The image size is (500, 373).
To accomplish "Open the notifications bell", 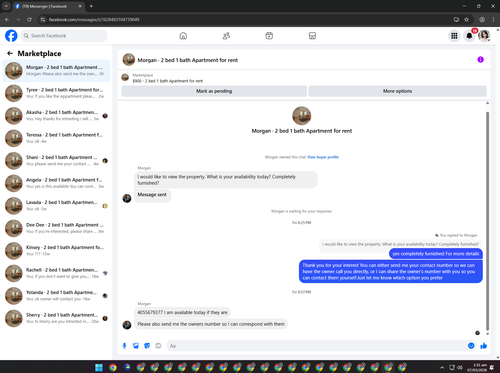I will click(469, 36).
